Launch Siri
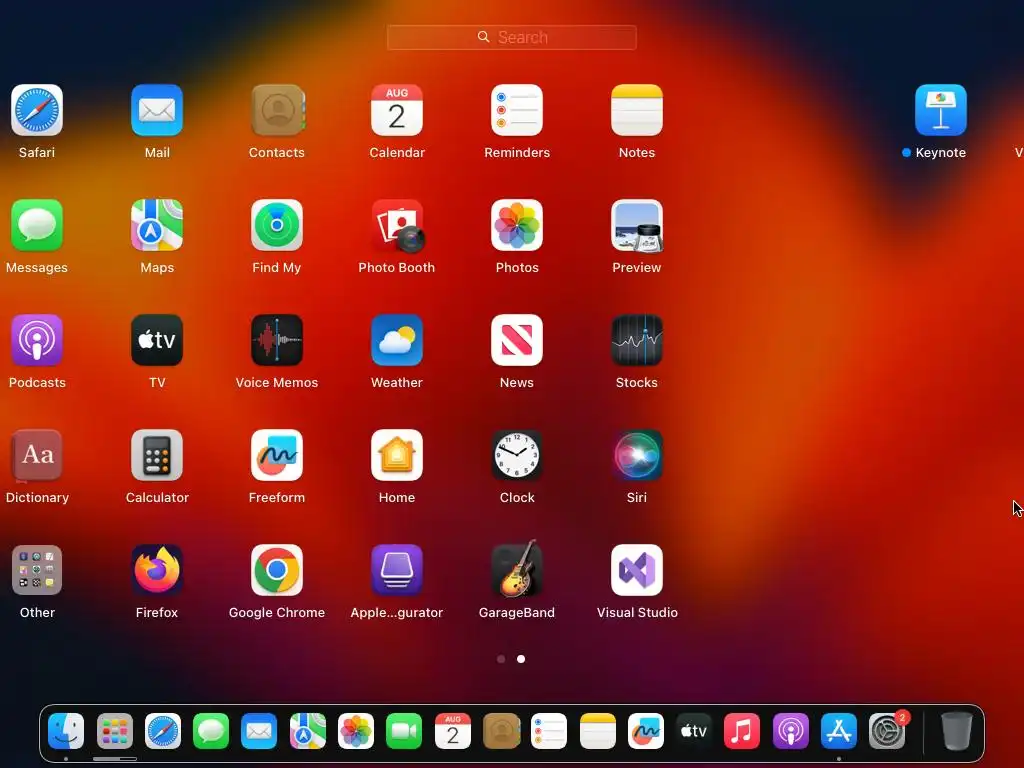1024x768 pixels. [637, 455]
